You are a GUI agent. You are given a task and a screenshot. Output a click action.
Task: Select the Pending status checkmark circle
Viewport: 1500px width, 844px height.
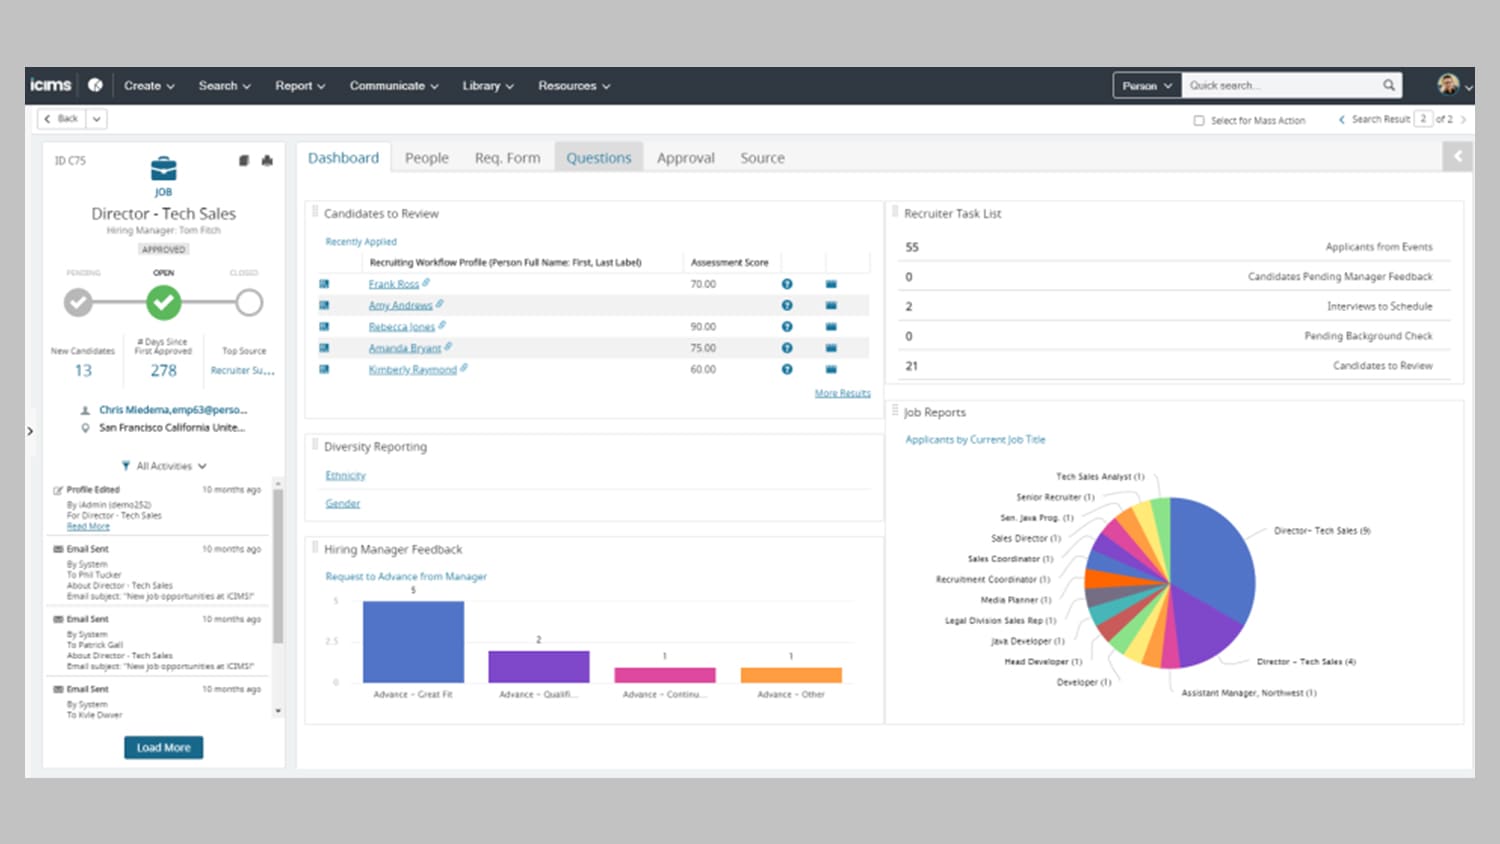click(78, 302)
